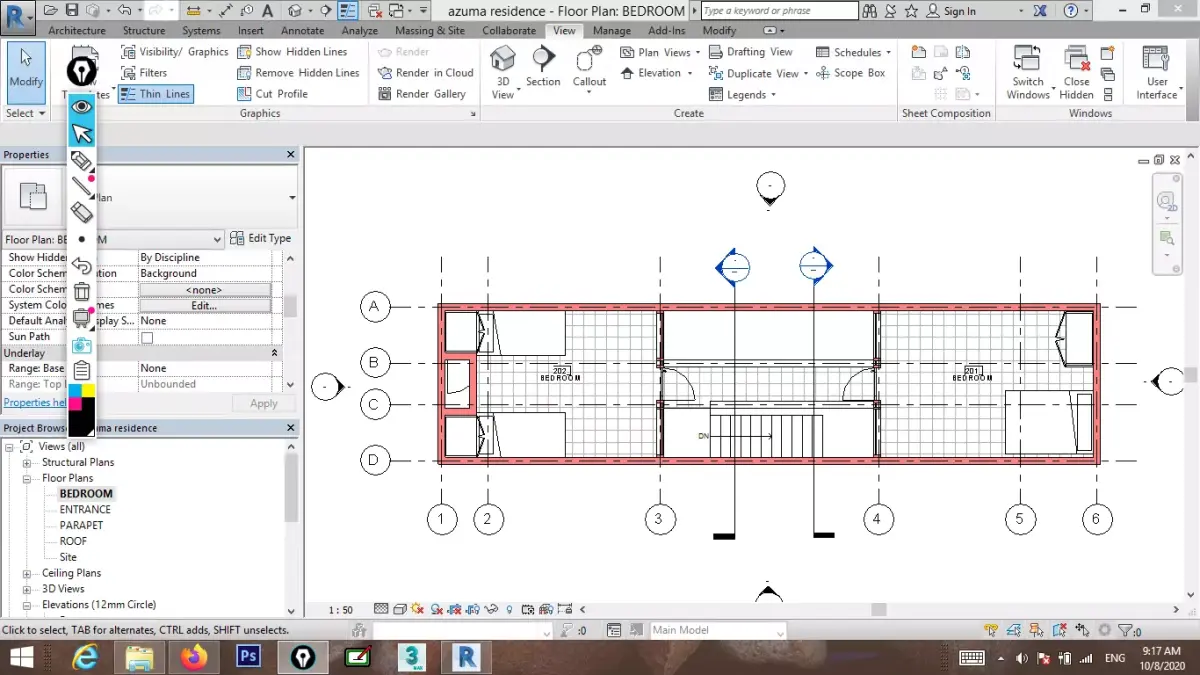The width and height of the screenshot is (1200, 675).
Task: Open the Legends dropdown
Action: (x=743, y=94)
